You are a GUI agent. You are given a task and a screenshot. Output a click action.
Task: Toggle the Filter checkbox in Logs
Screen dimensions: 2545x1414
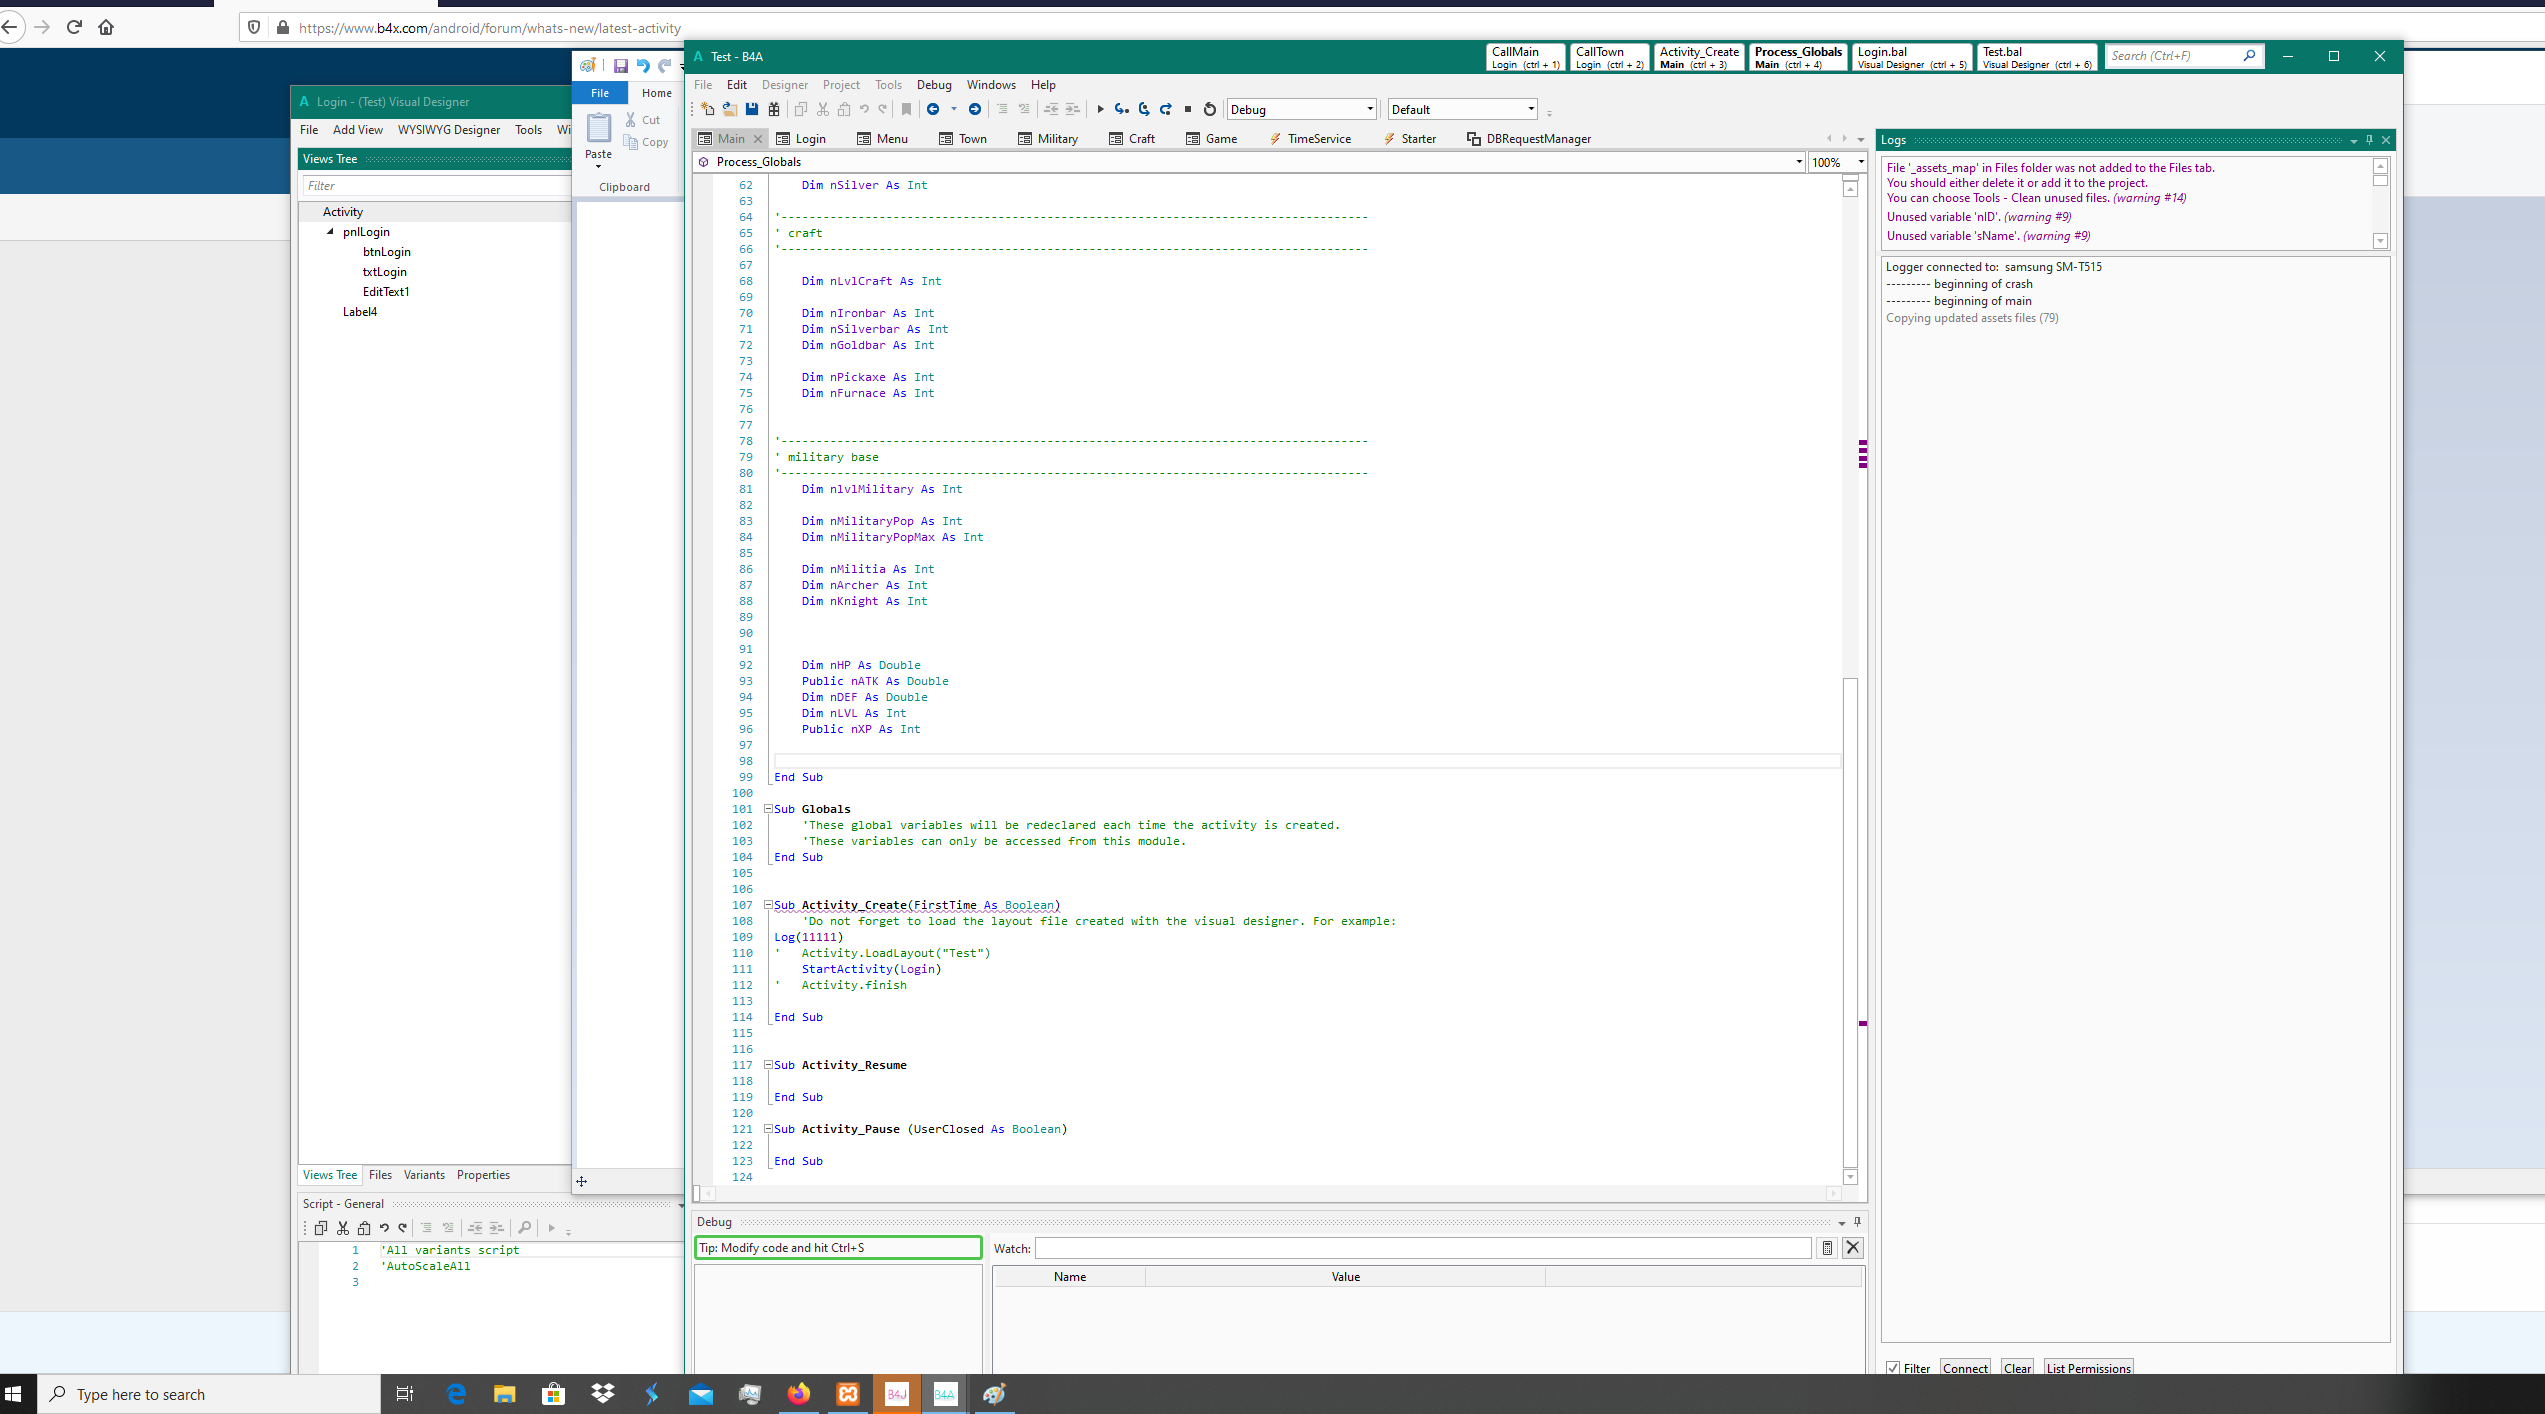click(x=1893, y=1368)
